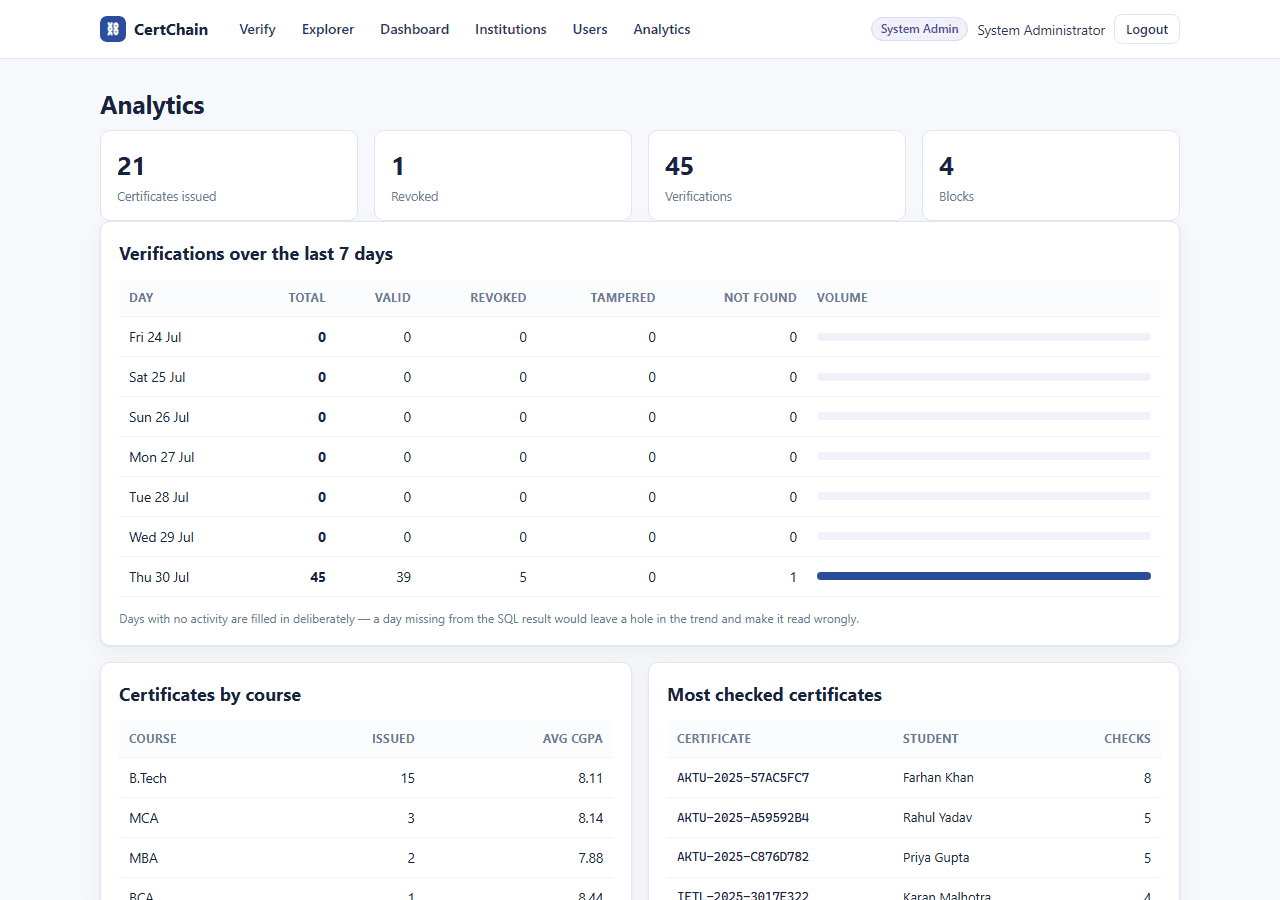The height and width of the screenshot is (900, 1280).
Task: Click the TAMPERED column header
Action: pyautogui.click(x=623, y=298)
